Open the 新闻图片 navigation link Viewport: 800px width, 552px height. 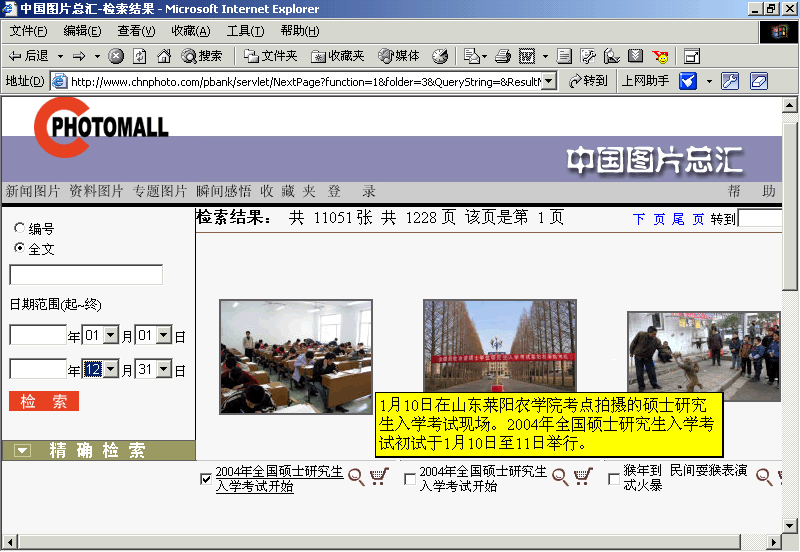pos(33,191)
